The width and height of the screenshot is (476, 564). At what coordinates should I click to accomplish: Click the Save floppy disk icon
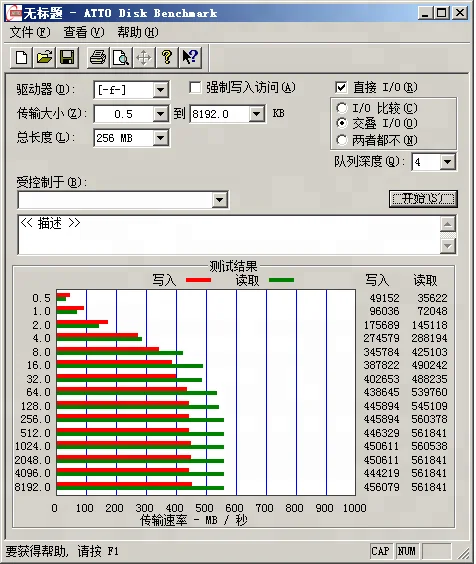point(67,57)
